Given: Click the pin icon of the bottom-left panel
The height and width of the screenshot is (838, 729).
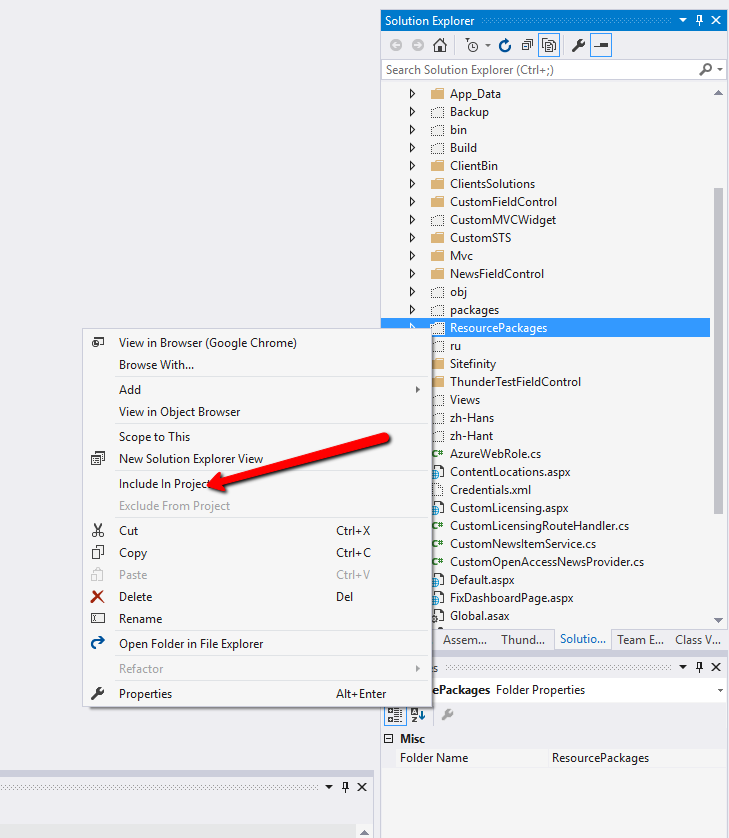Looking at the screenshot, I should pyautogui.click(x=345, y=787).
